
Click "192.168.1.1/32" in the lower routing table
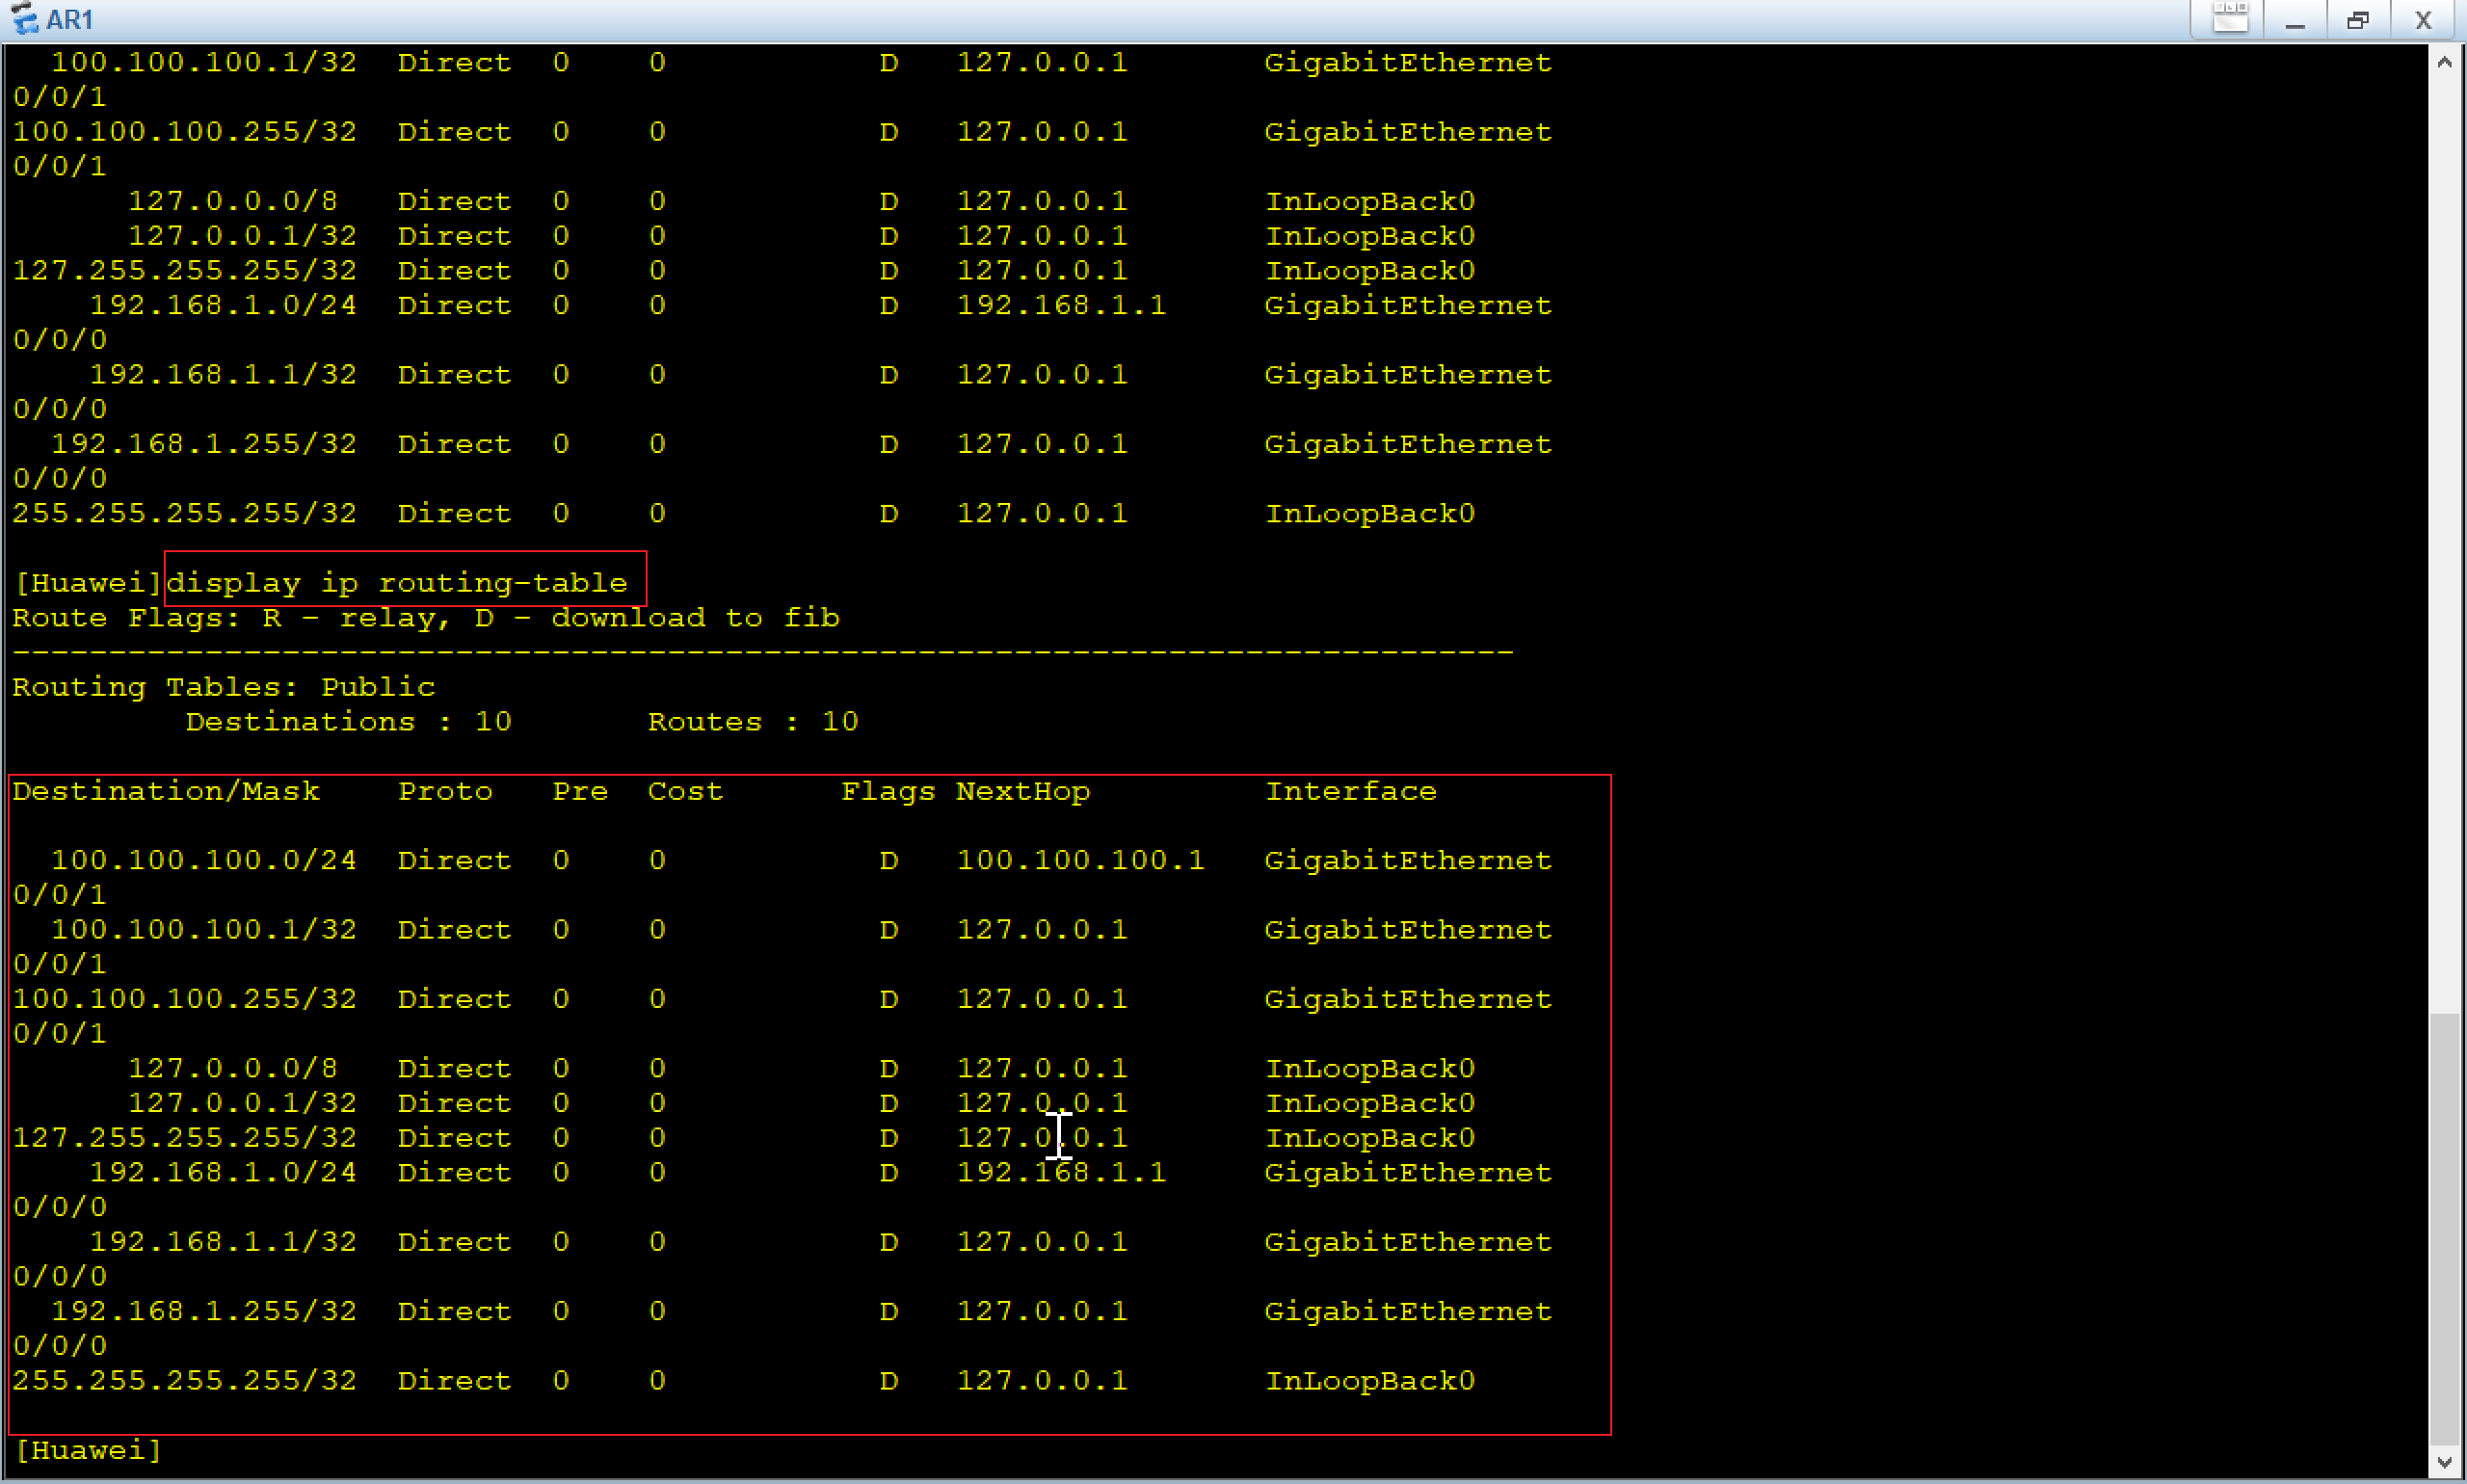click(223, 1241)
